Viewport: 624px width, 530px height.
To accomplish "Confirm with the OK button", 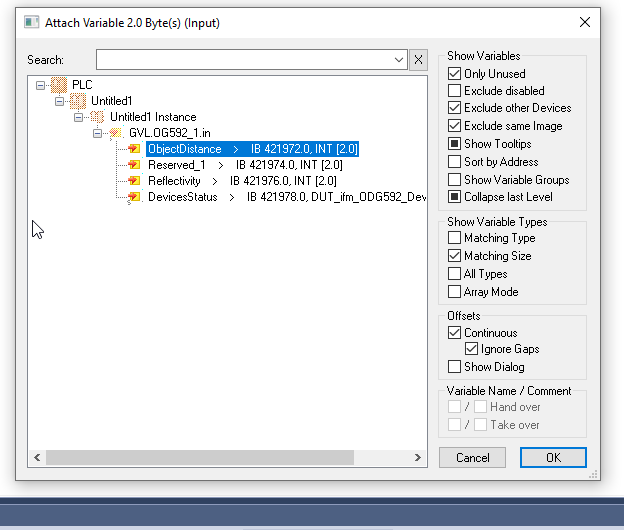I will click(x=553, y=458).
